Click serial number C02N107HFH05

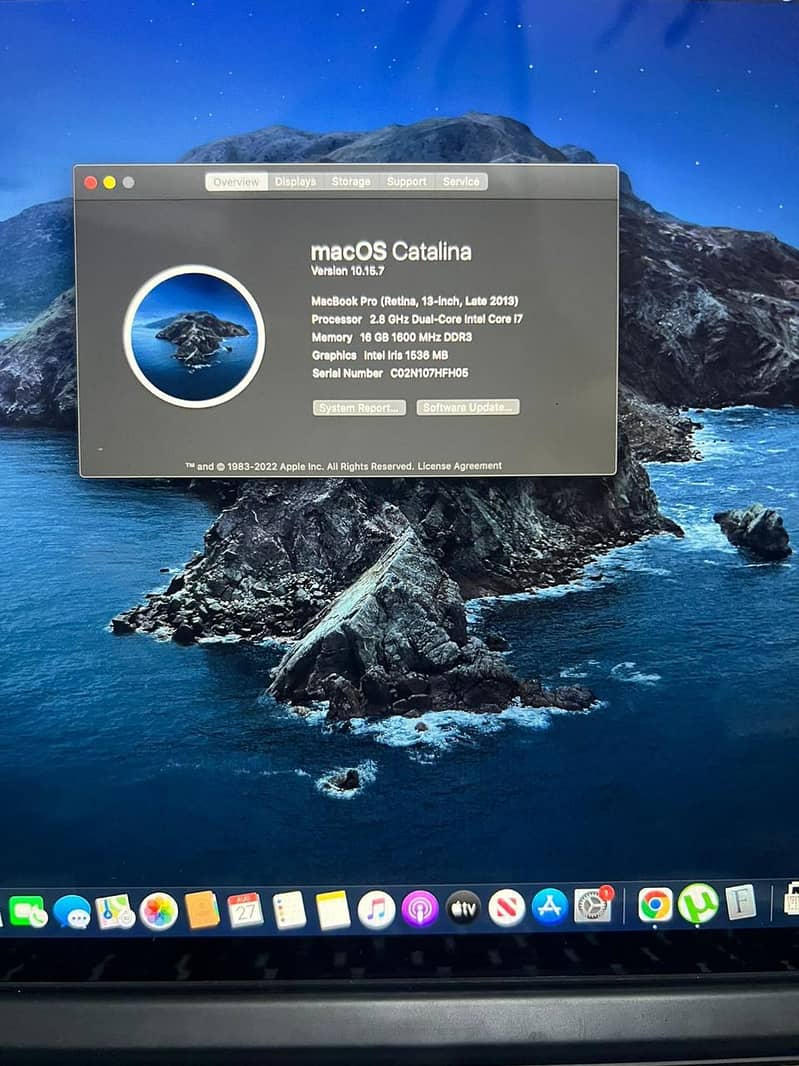tap(429, 373)
